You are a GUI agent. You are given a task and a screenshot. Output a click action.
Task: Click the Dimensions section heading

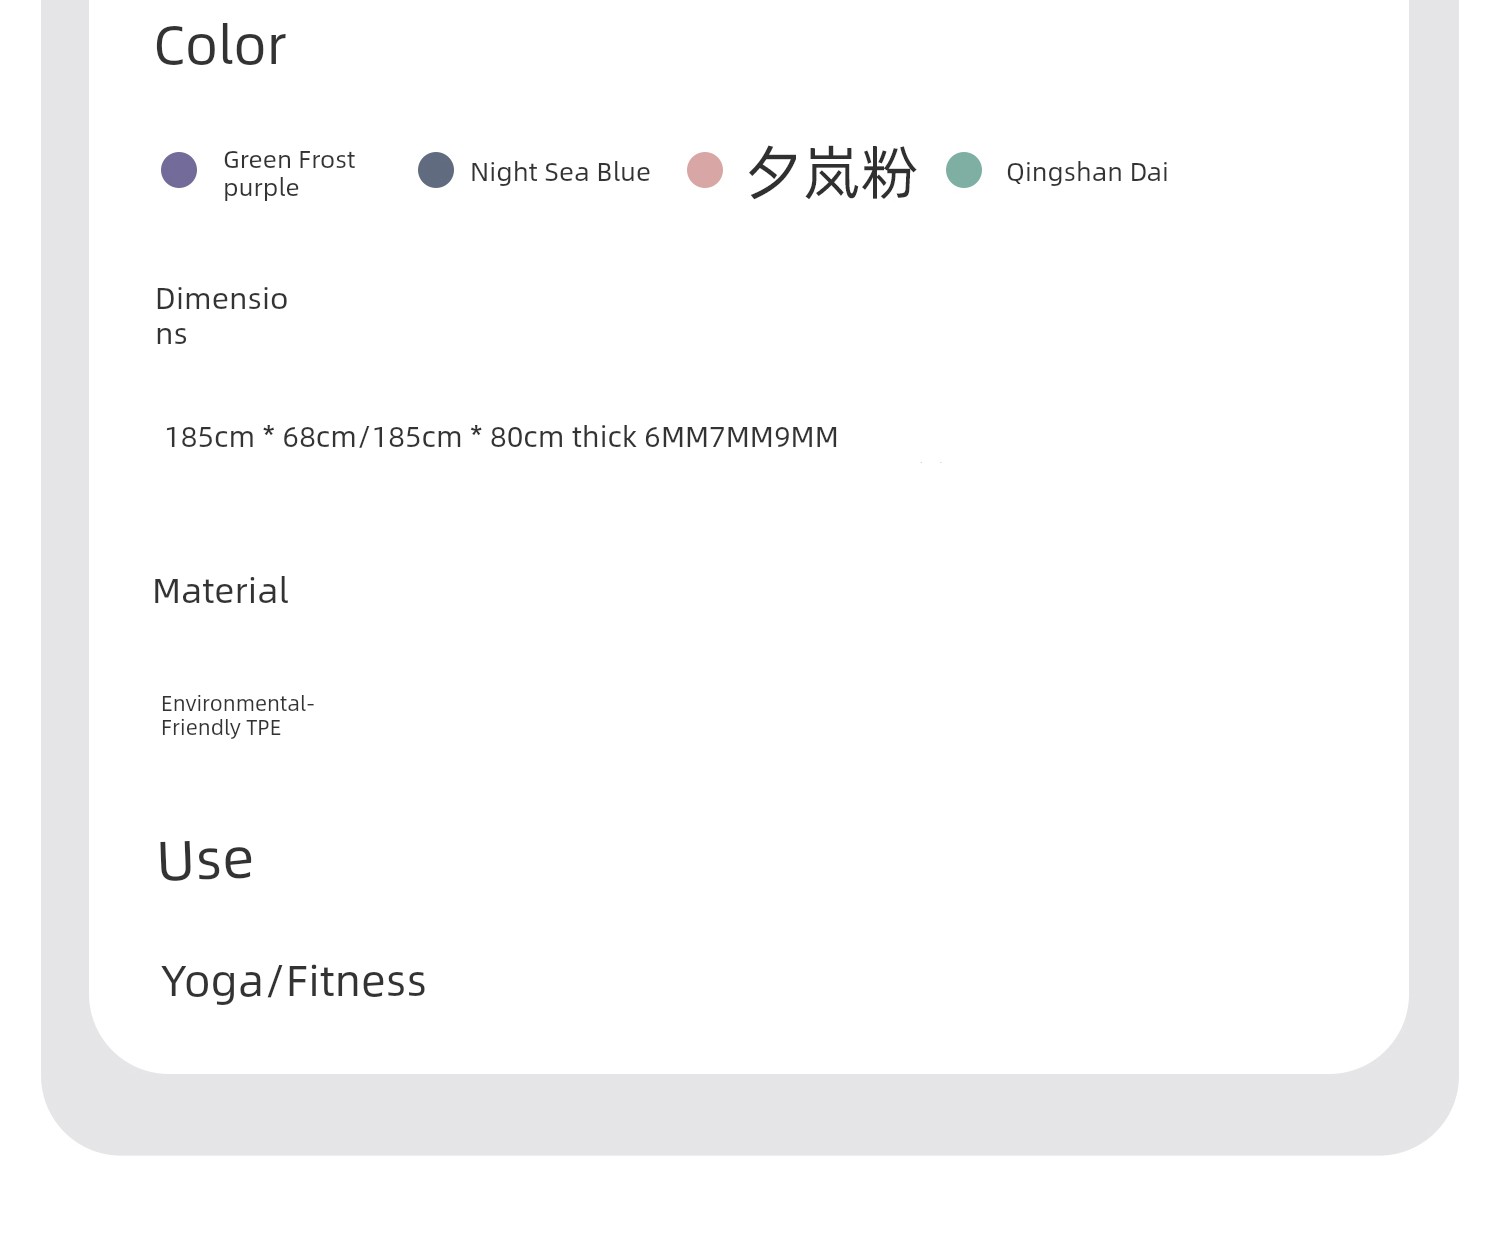221,316
